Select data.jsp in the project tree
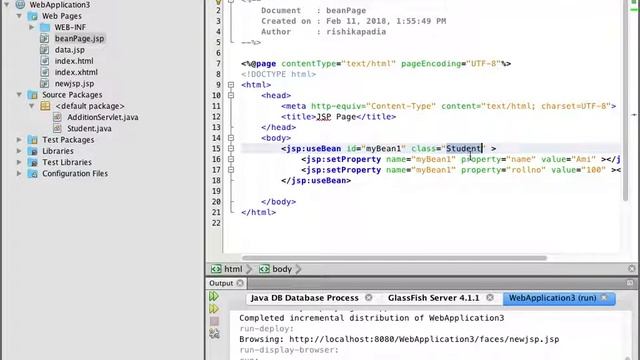640x360 pixels. click(70, 50)
